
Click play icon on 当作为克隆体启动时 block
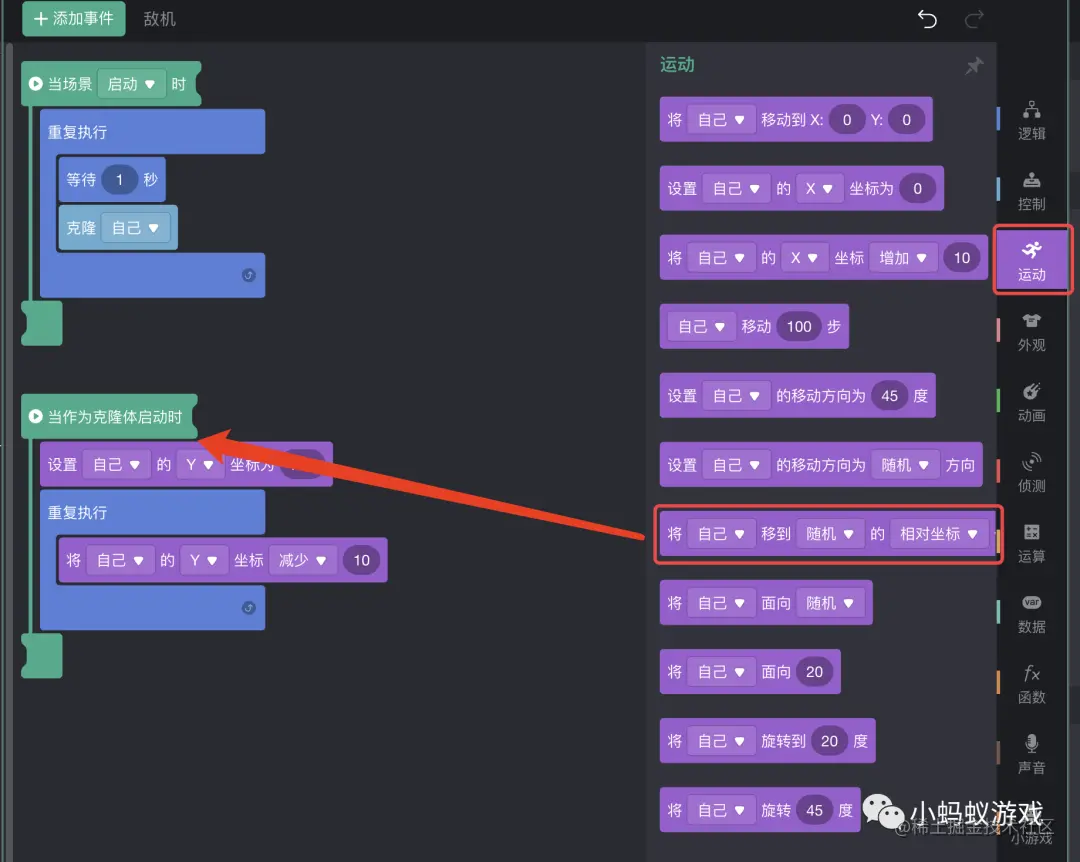(x=36, y=417)
